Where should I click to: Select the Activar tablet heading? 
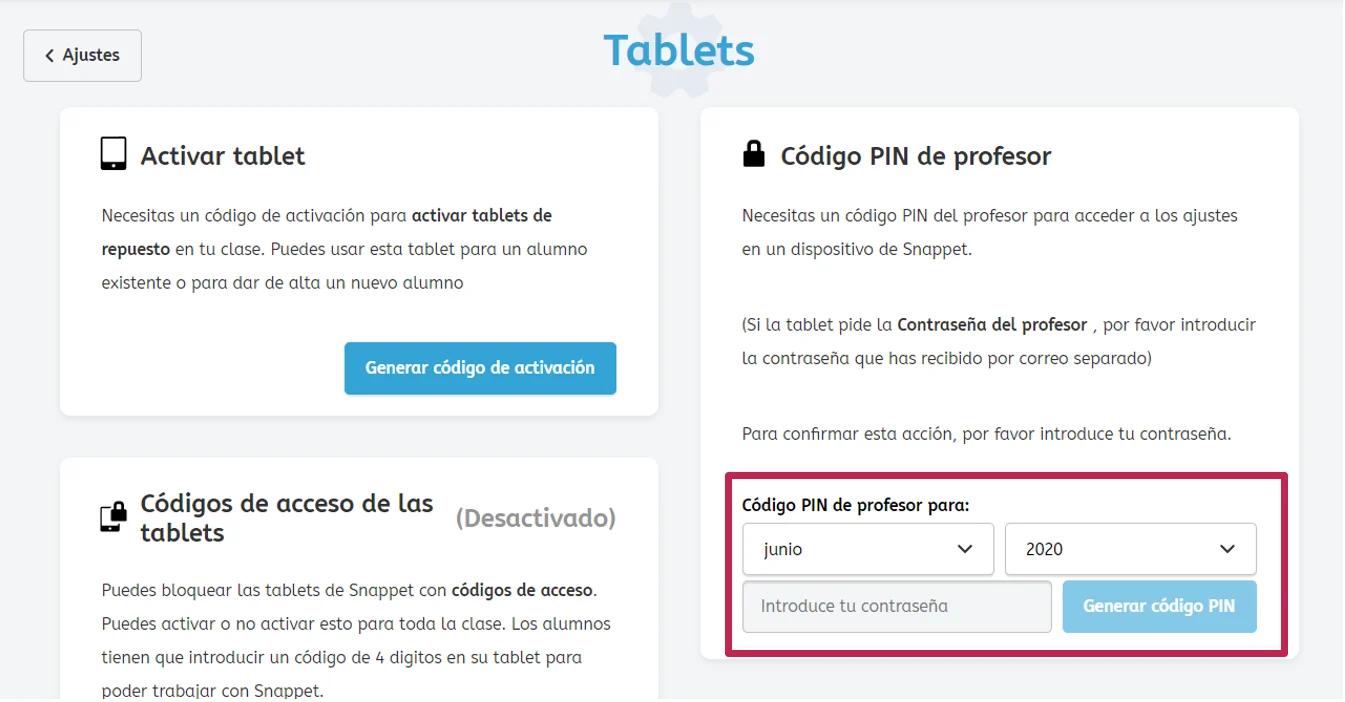click(x=223, y=156)
